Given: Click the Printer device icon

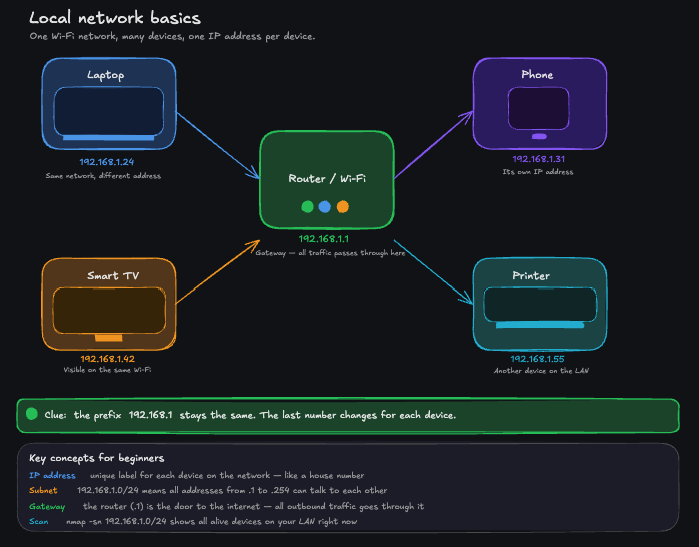Looking at the screenshot, I should (x=539, y=307).
